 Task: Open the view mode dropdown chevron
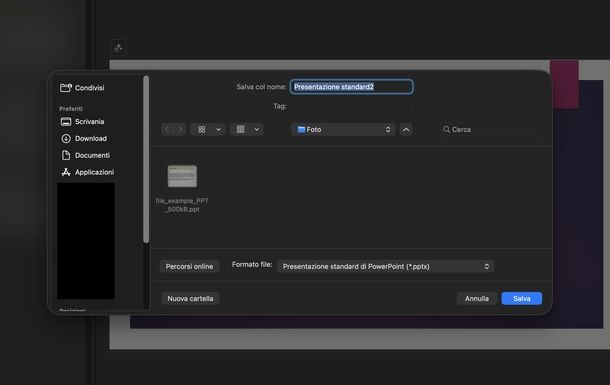pyautogui.click(x=218, y=130)
